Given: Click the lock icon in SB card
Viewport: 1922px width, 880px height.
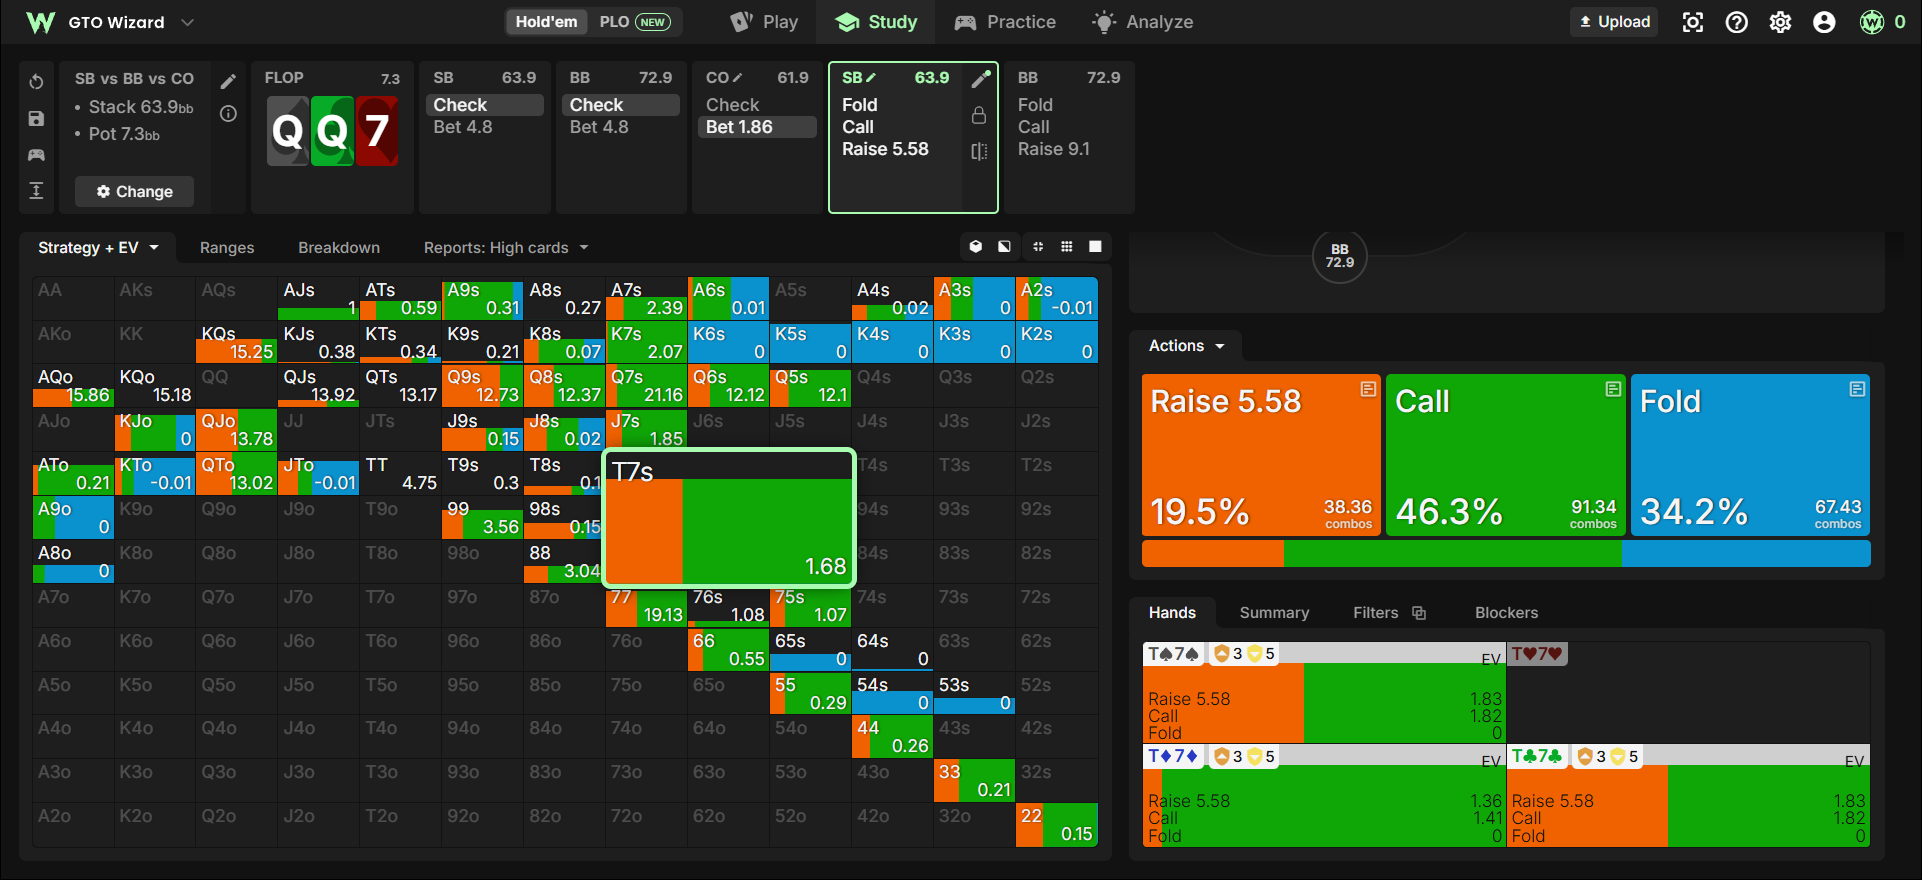Looking at the screenshot, I should coord(979,115).
